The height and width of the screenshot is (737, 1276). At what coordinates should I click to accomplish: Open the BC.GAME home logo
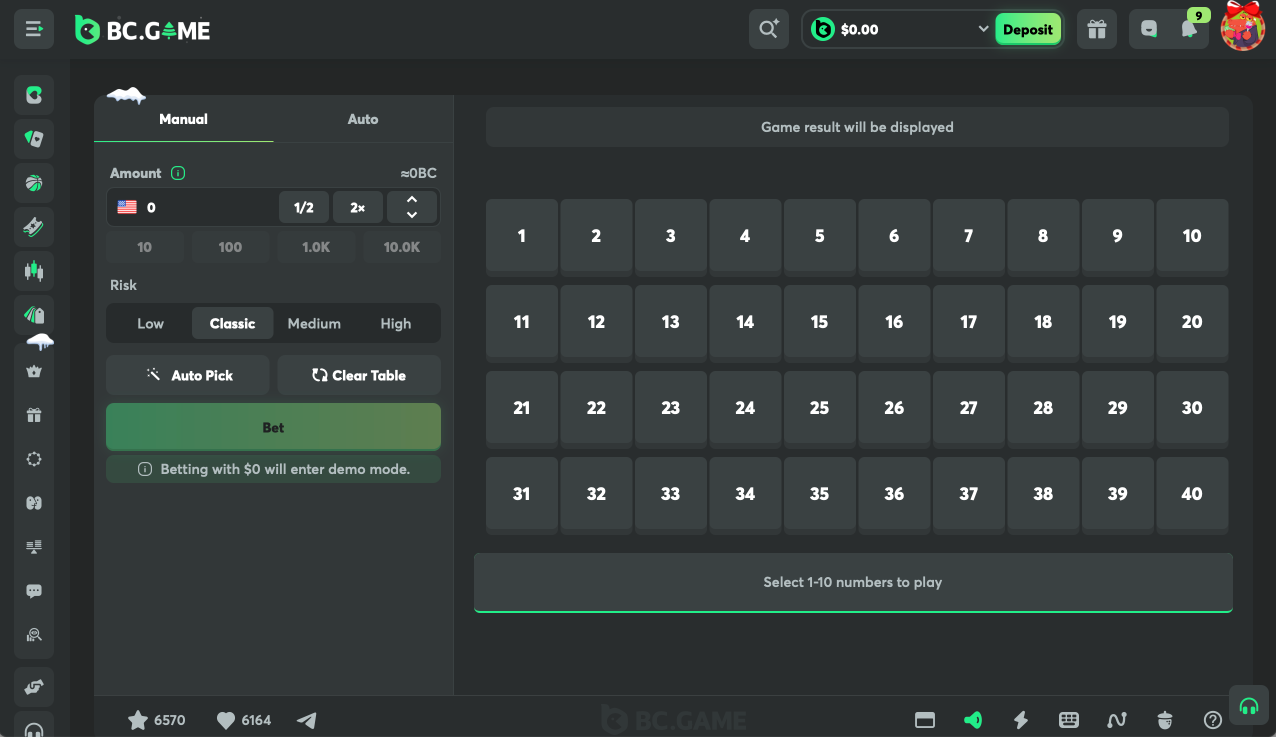143,30
